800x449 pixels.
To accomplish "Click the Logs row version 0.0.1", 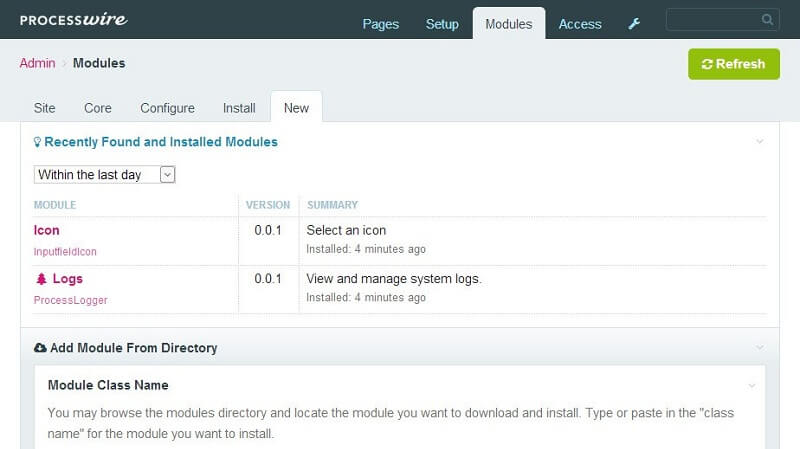I will [268, 279].
